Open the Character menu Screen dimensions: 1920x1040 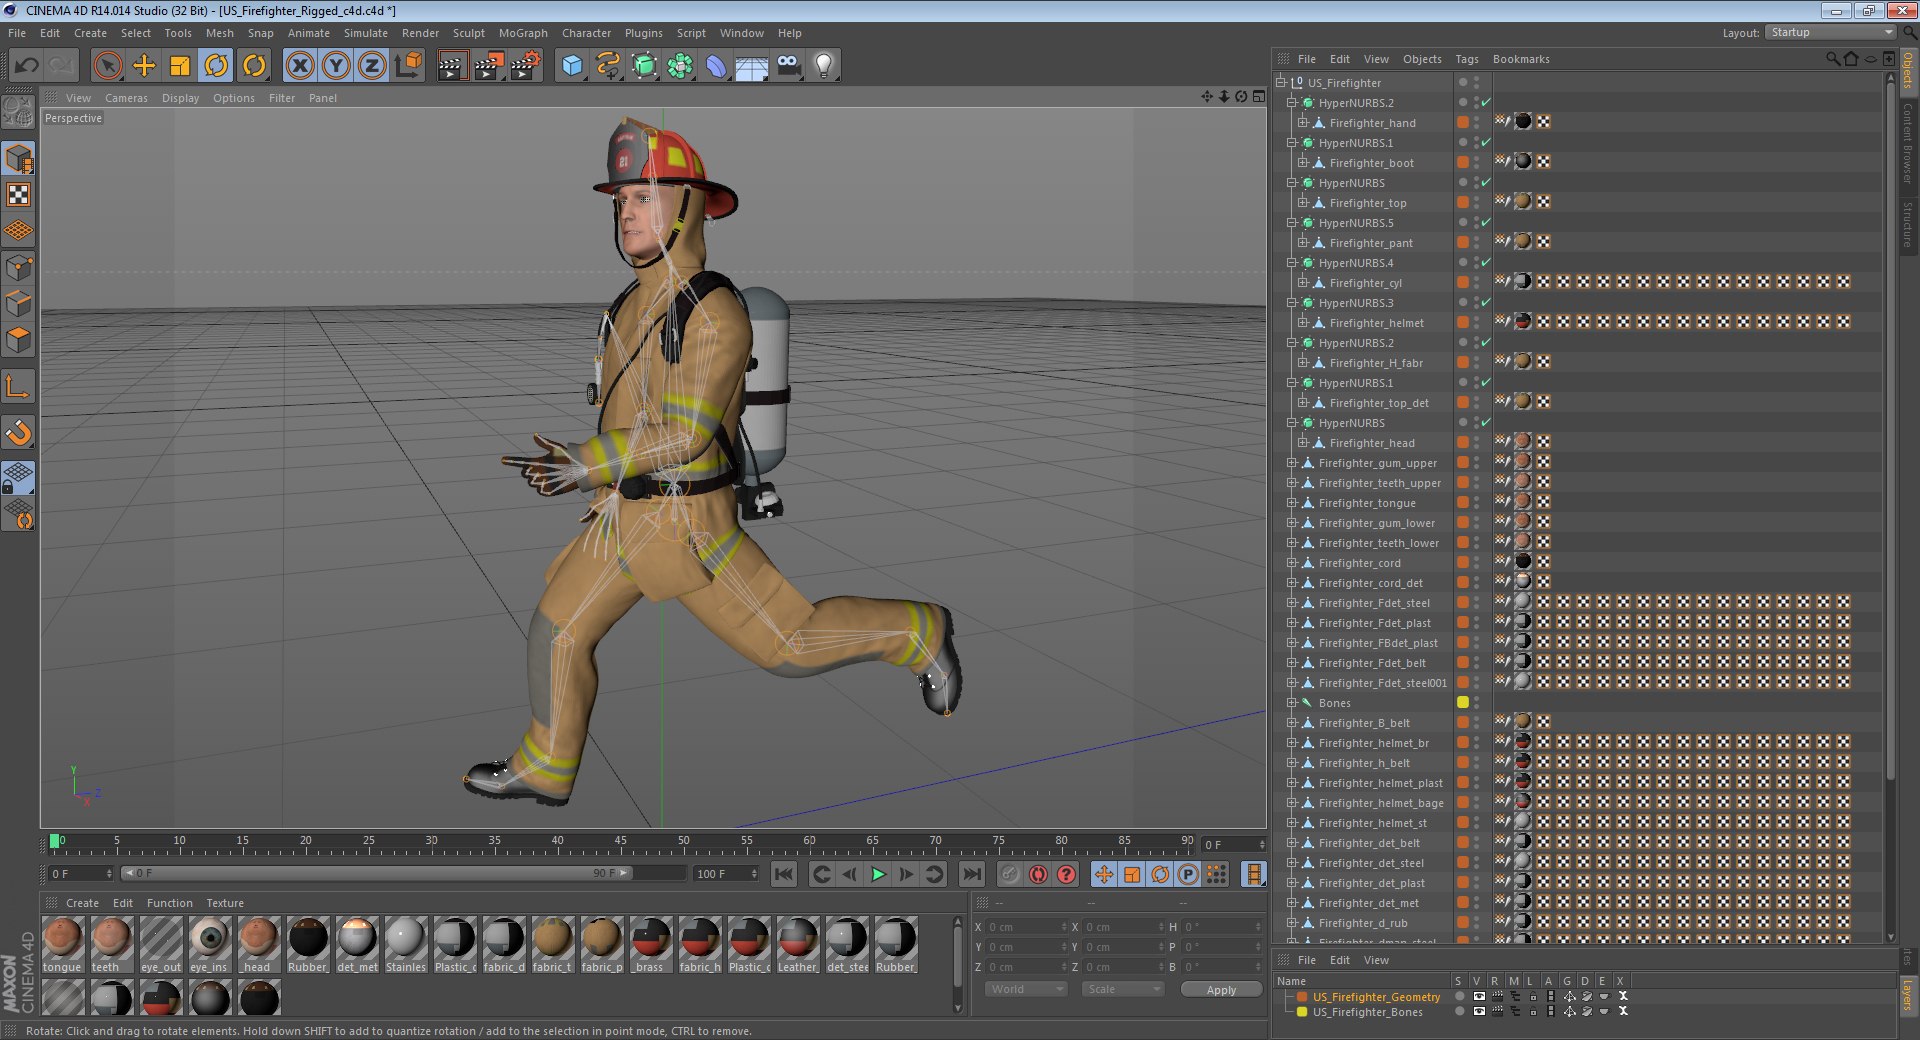(x=586, y=33)
